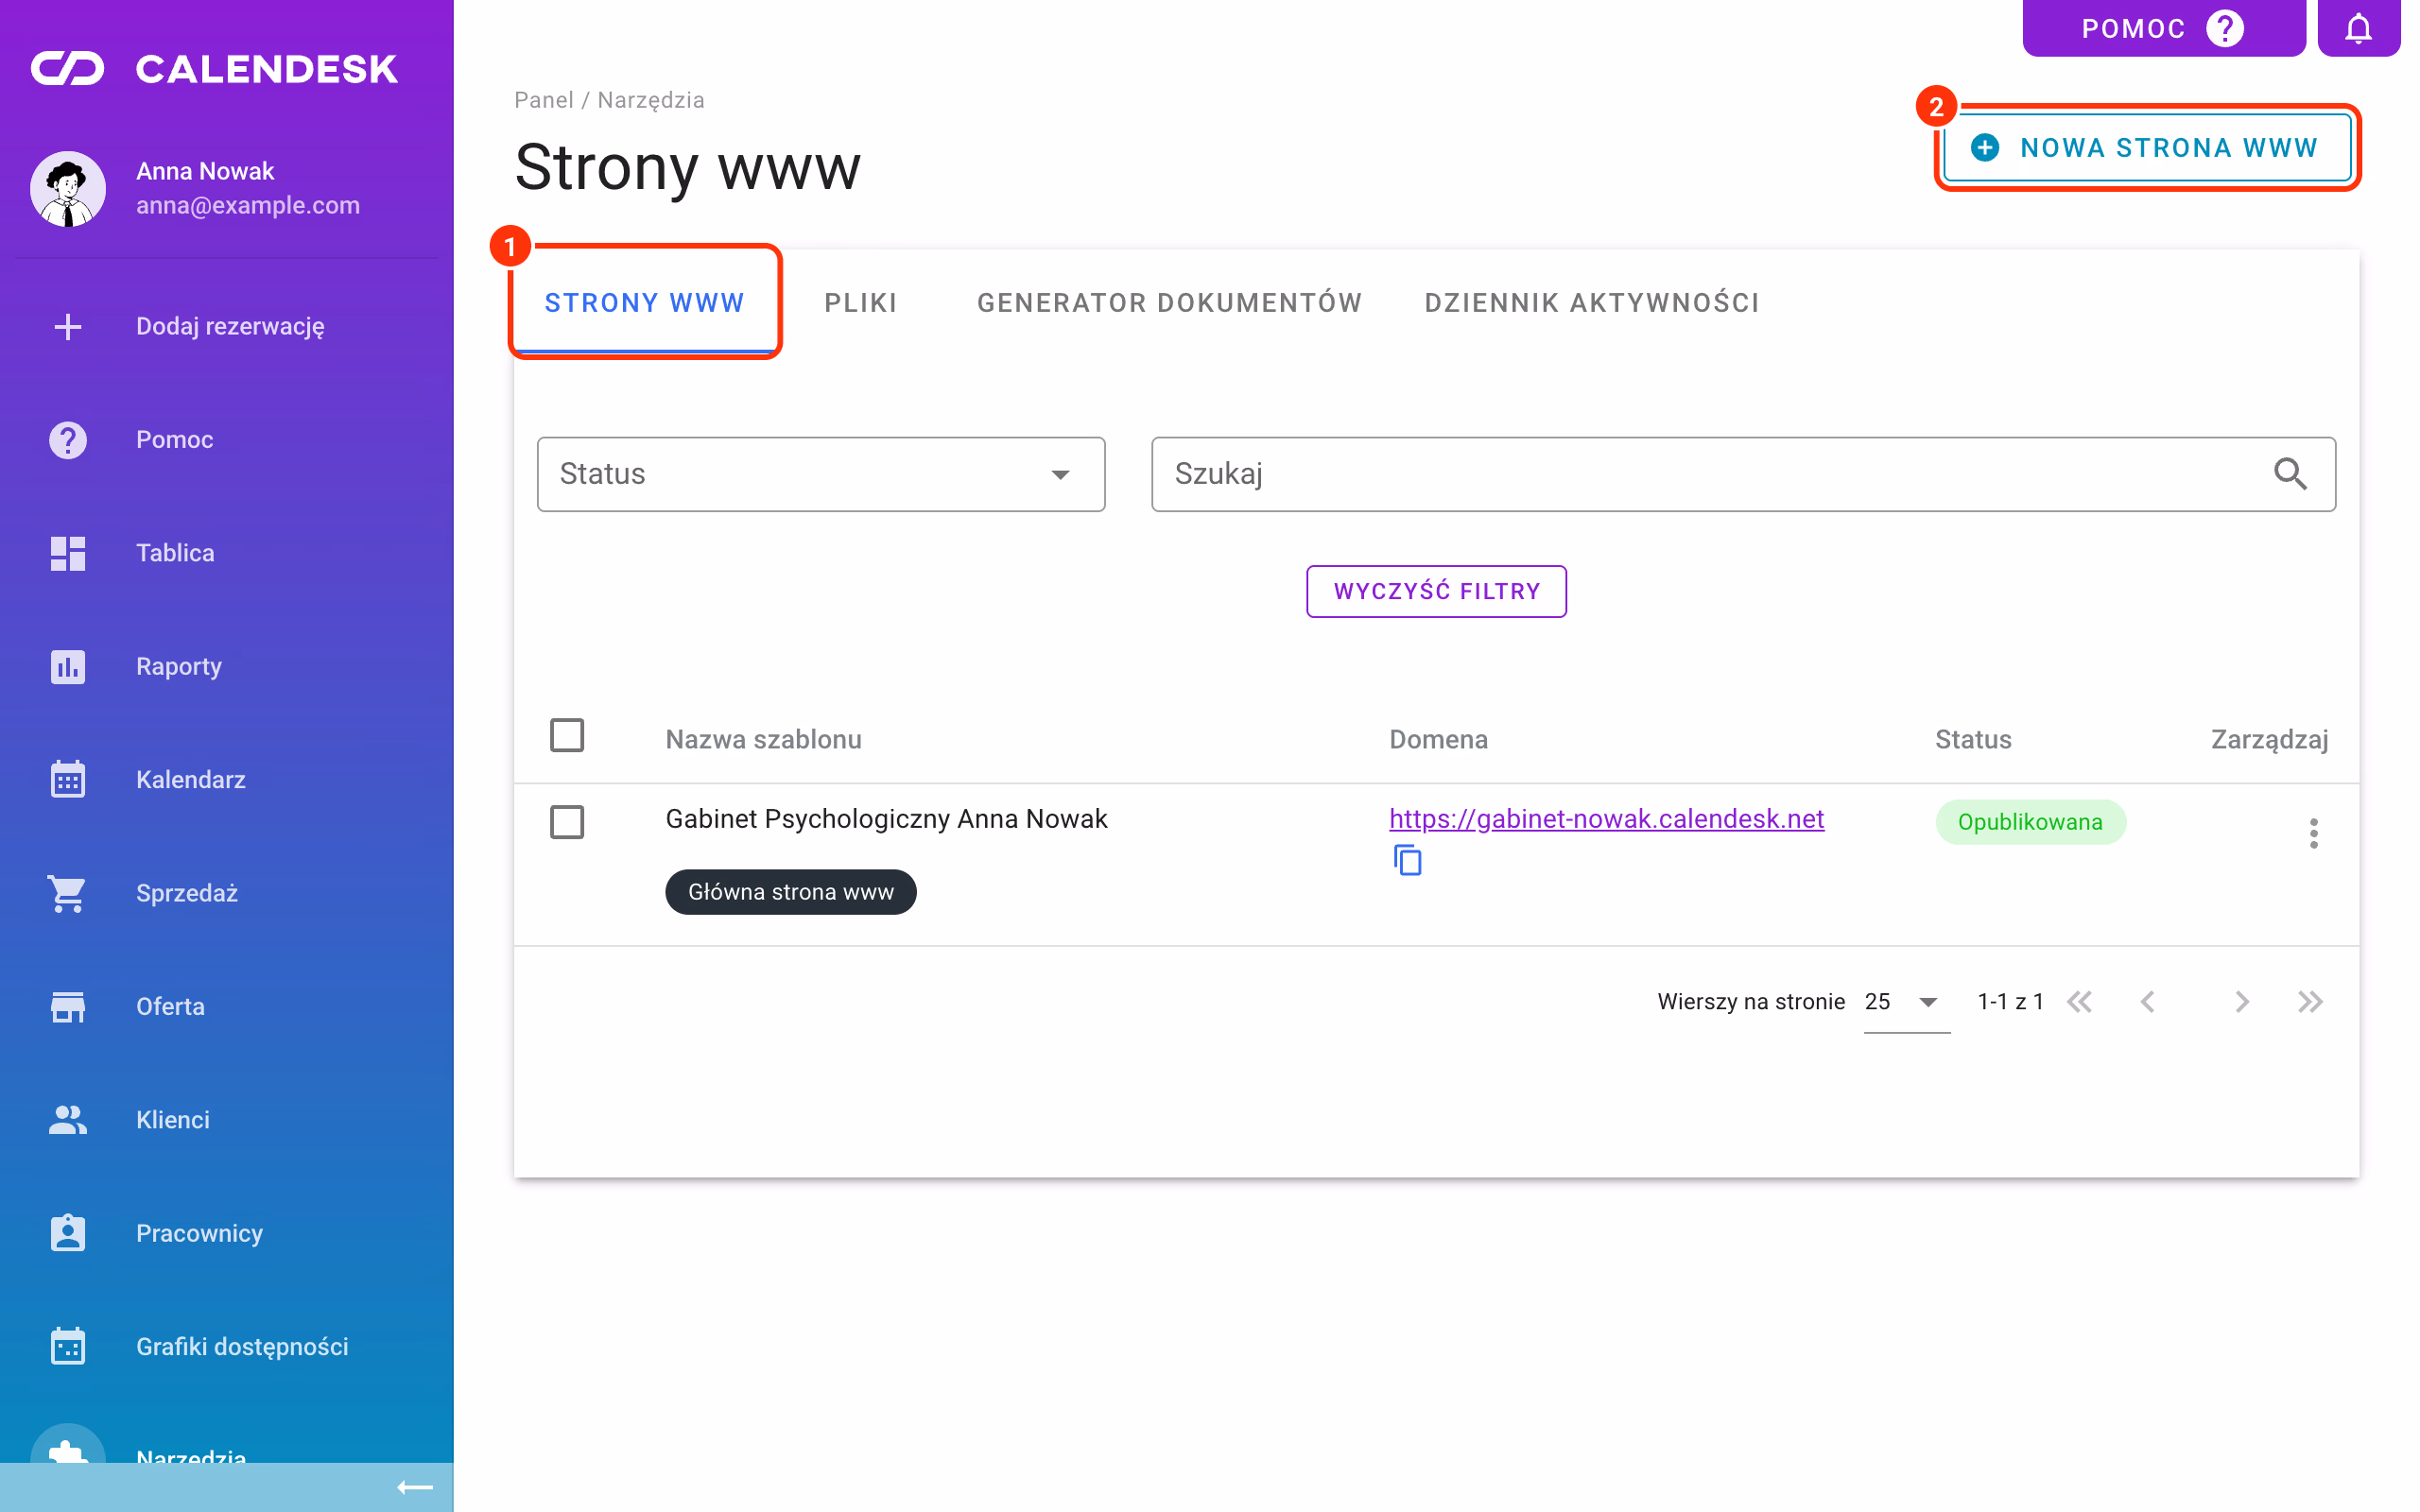
Task: Click the notifications bell icon
Action: point(2358,28)
